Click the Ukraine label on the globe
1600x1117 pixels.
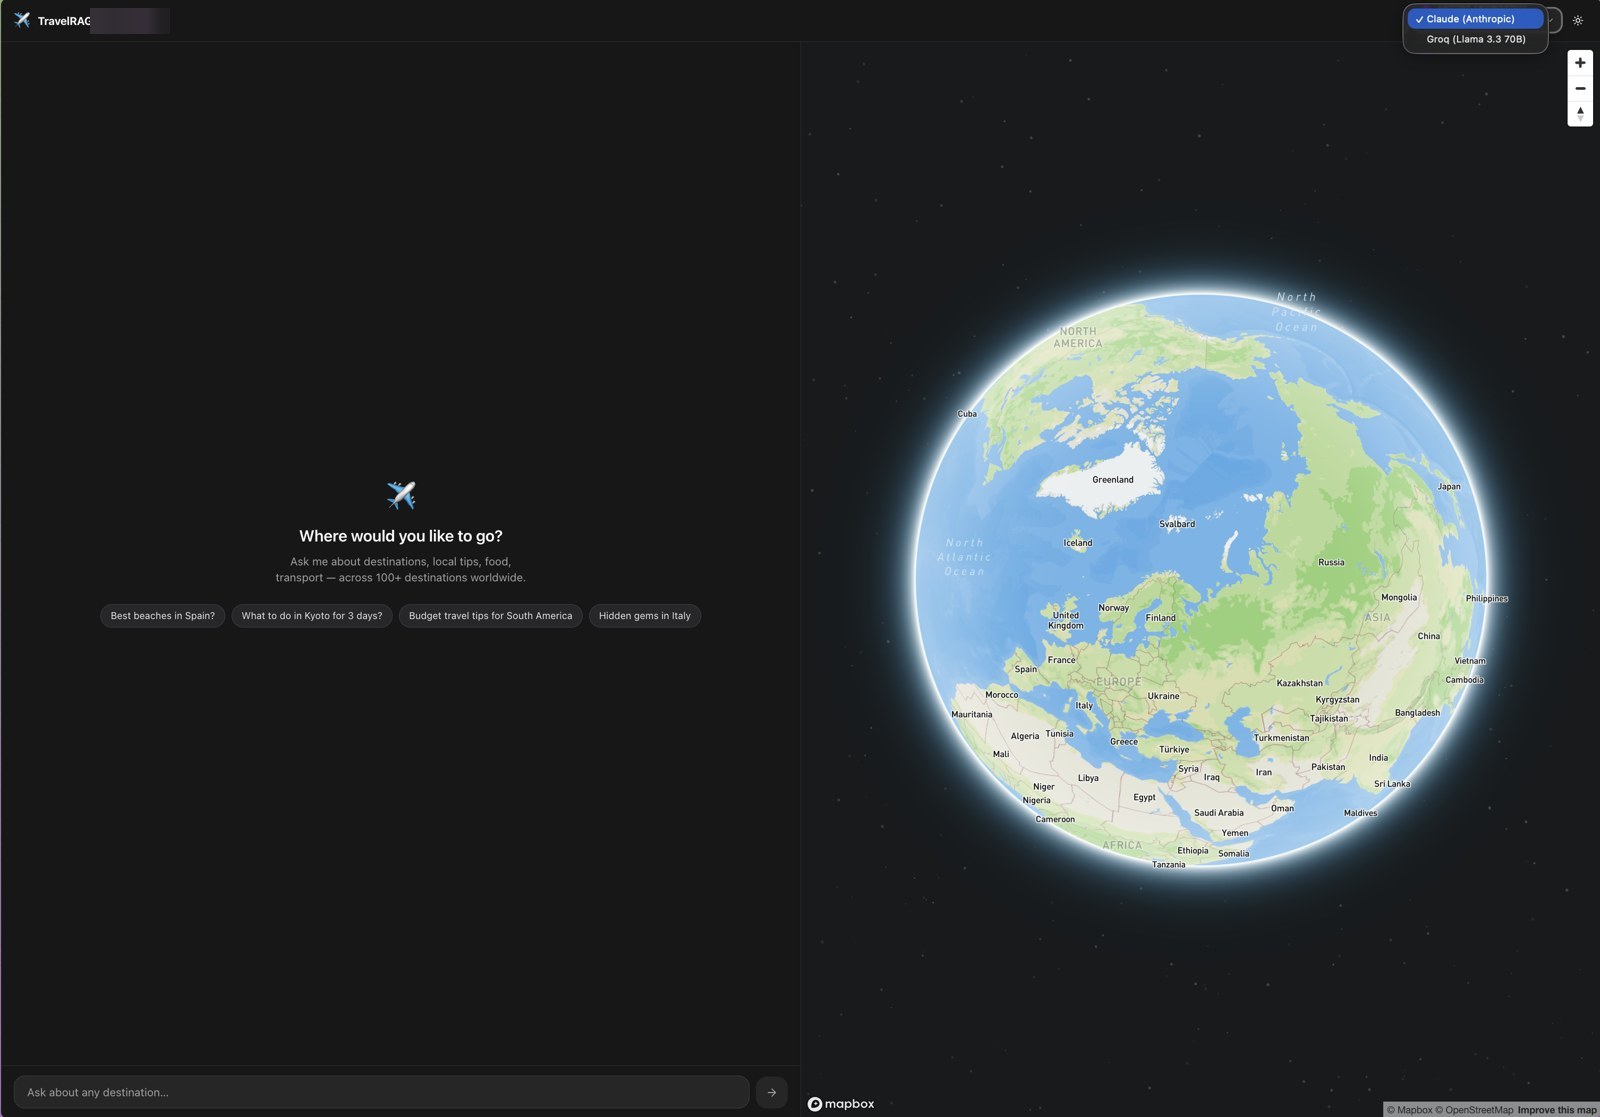click(1163, 697)
